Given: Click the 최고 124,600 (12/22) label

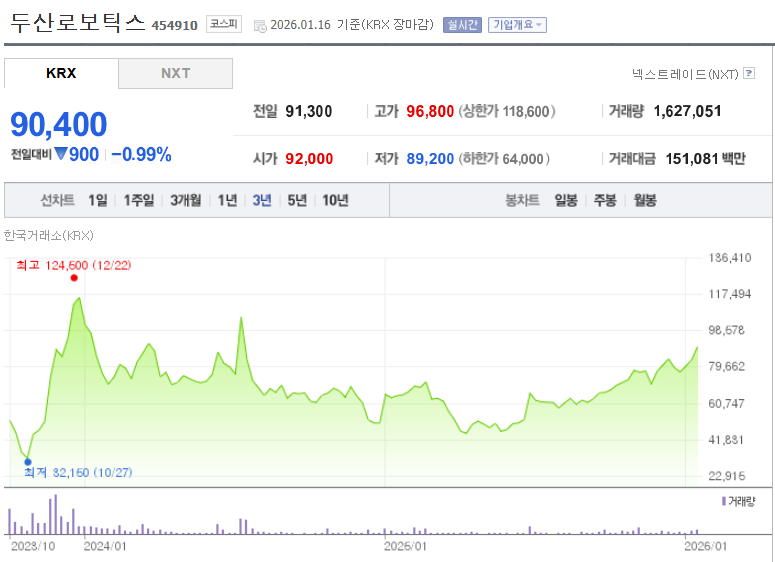Looking at the screenshot, I should [74, 265].
